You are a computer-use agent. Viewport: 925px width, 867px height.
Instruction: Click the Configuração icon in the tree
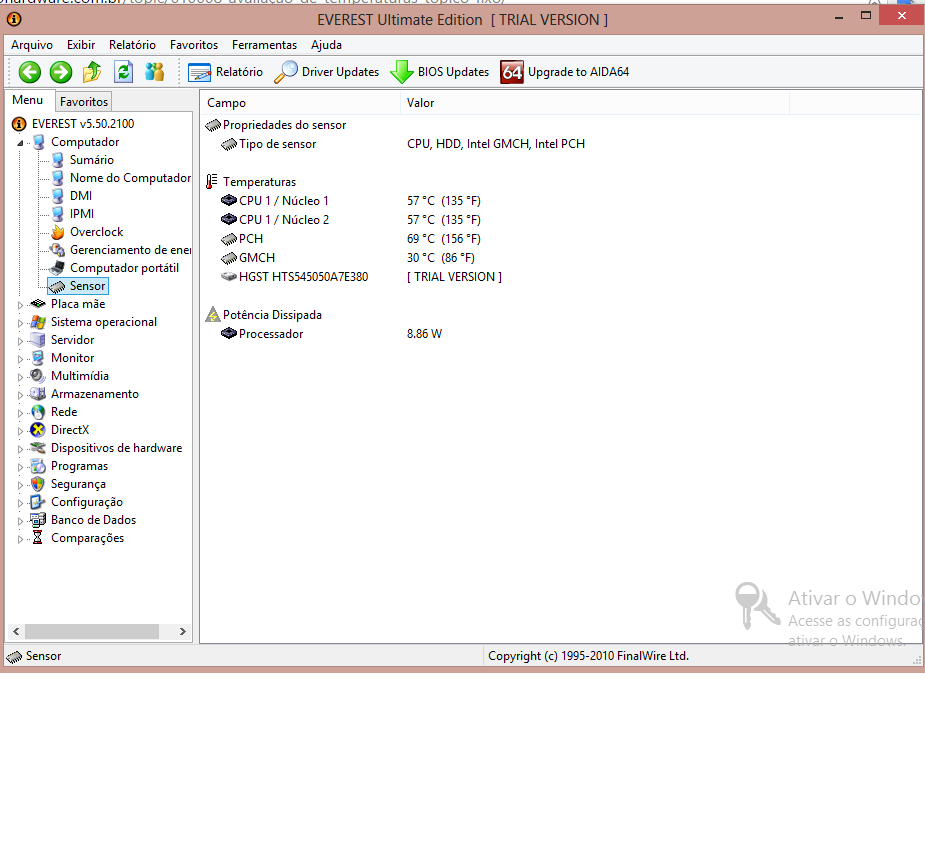pos(38,502)
